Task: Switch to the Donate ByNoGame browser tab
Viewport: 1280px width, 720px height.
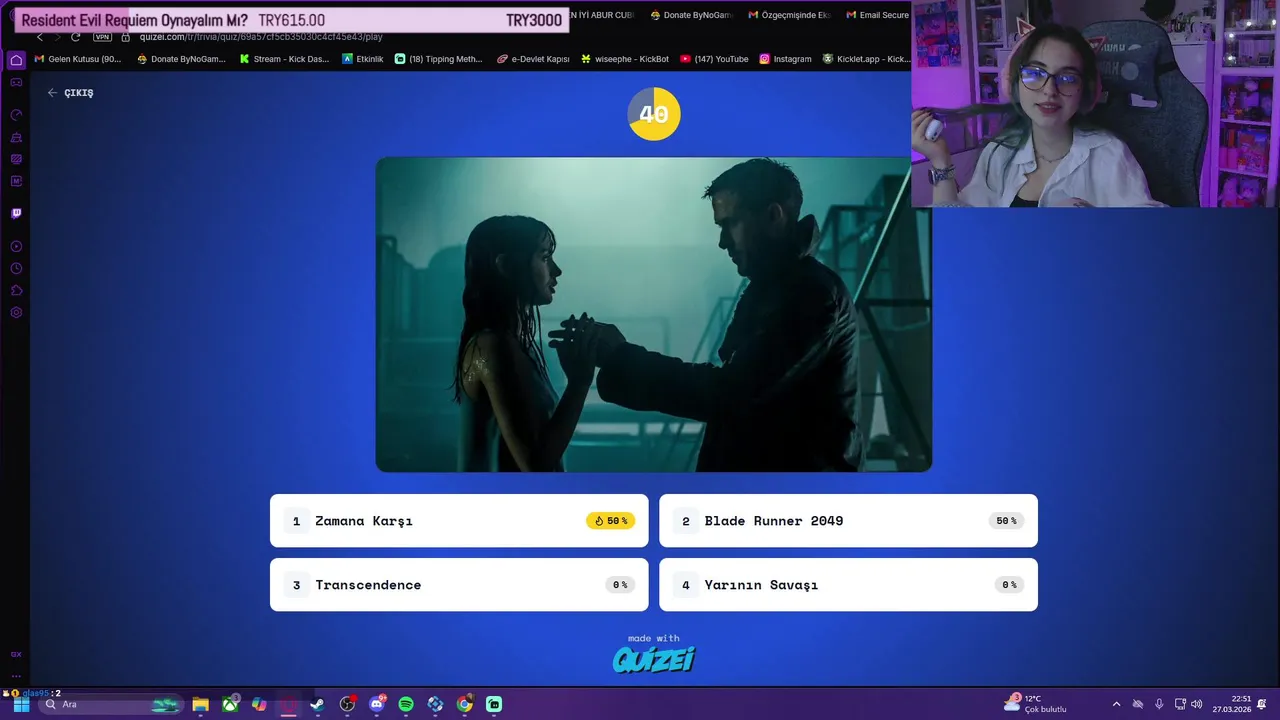Action: pyautogui.click(x=691, y=15)
